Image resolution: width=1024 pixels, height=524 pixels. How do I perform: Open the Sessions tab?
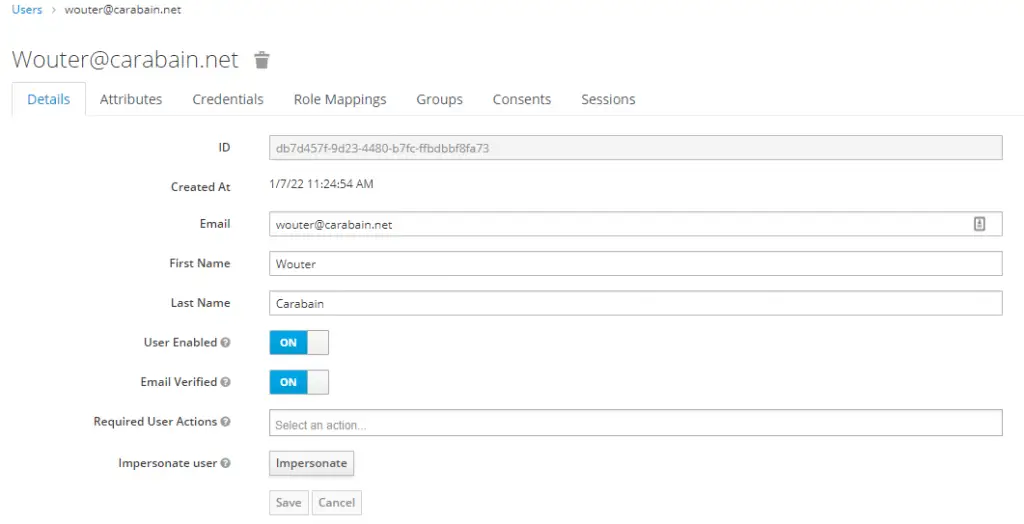click(x=608, y=99)
